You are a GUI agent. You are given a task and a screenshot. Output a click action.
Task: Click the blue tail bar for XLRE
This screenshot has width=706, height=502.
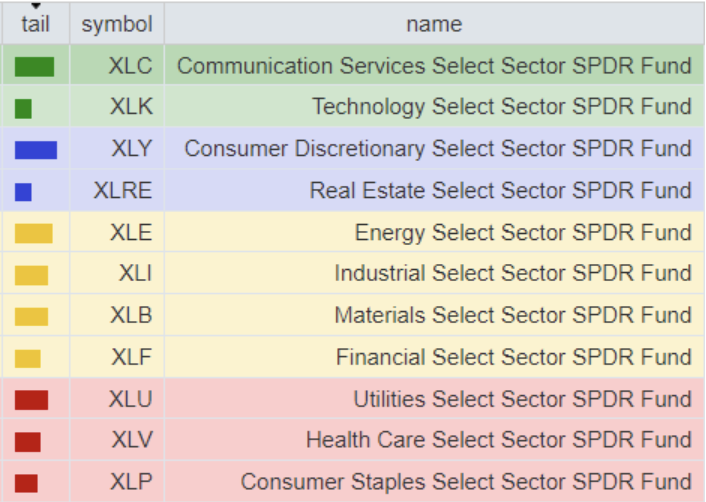(23, 191)
